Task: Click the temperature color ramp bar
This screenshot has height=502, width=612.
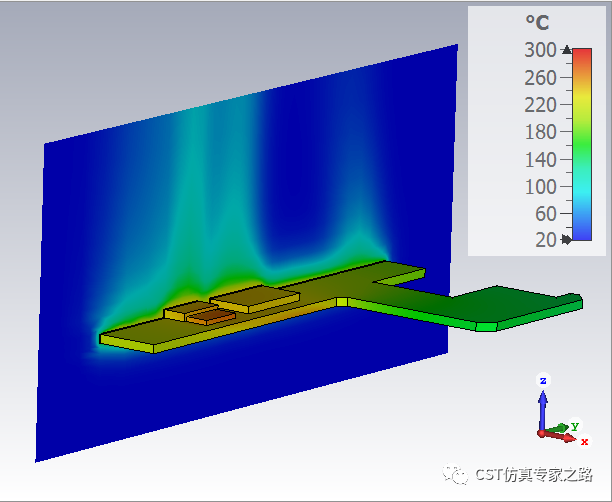Action: click(x=582, y=144)
